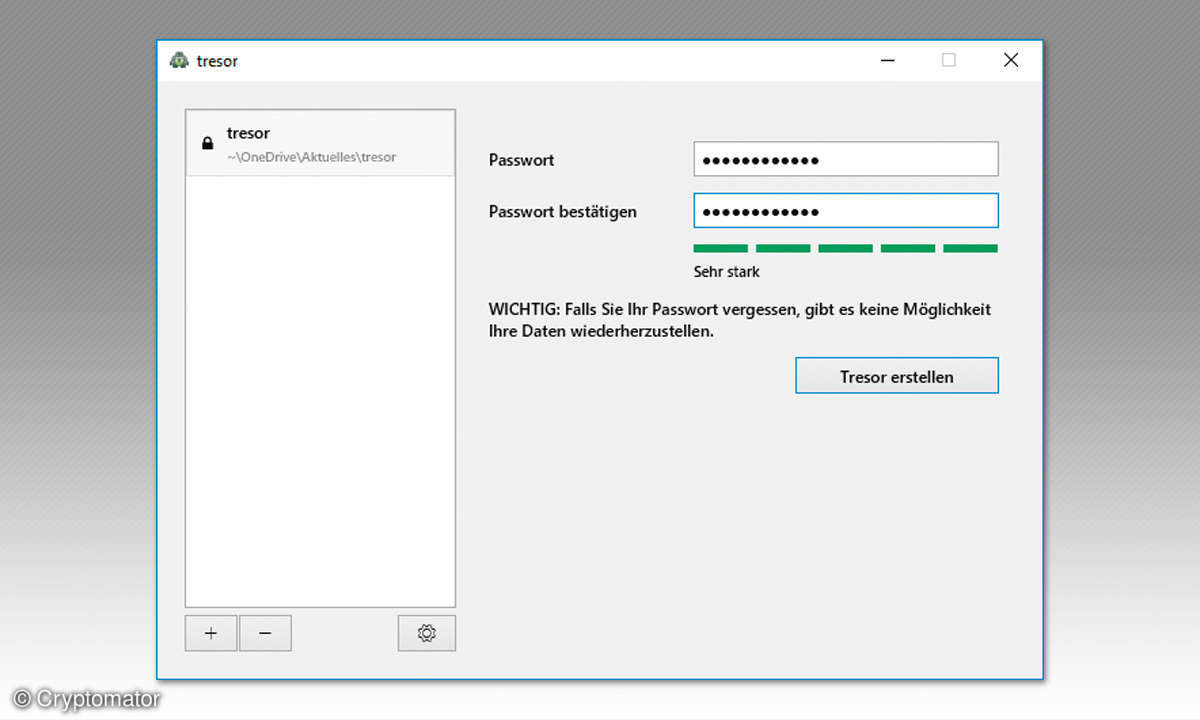
Task: Open settings via the gear icon
Action: 427,633
